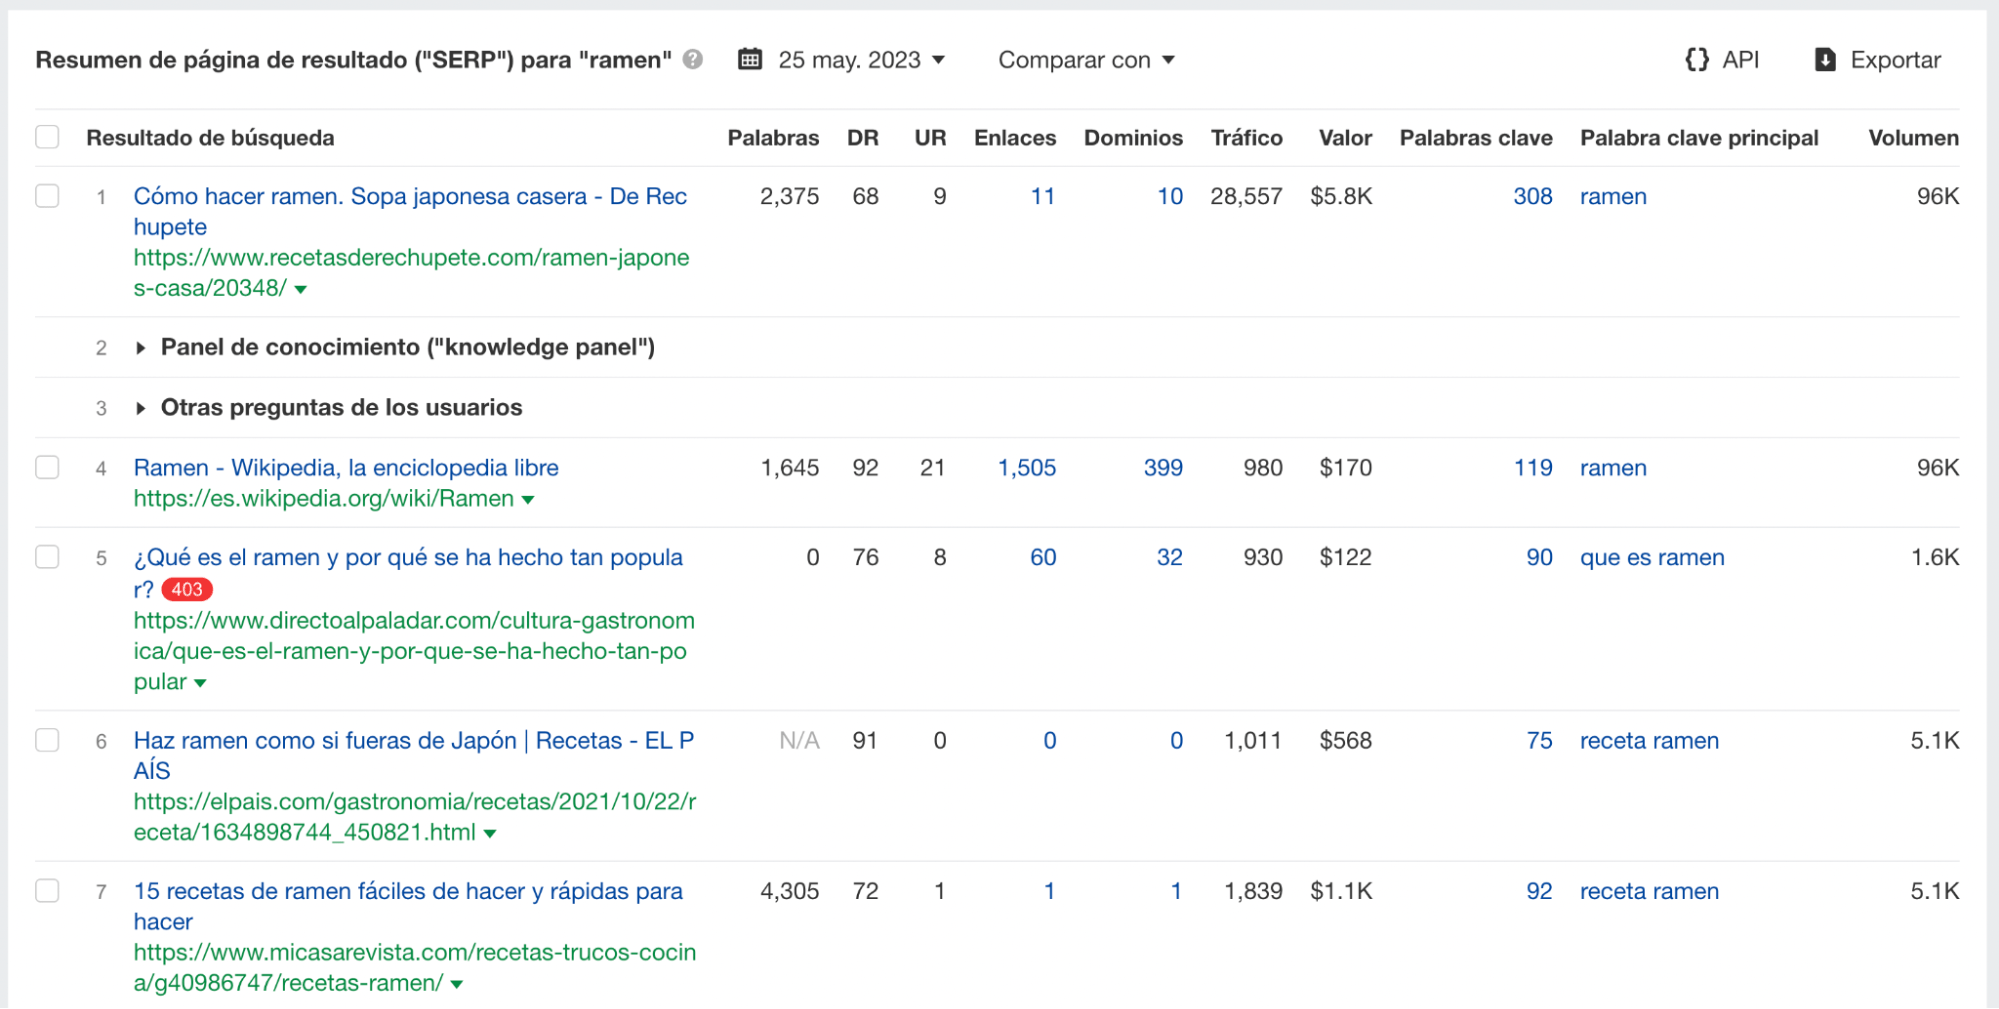Select the header checkbox to select all results
The height and width of the screenshot is (1009, 1999).
(x=47, y=136)
